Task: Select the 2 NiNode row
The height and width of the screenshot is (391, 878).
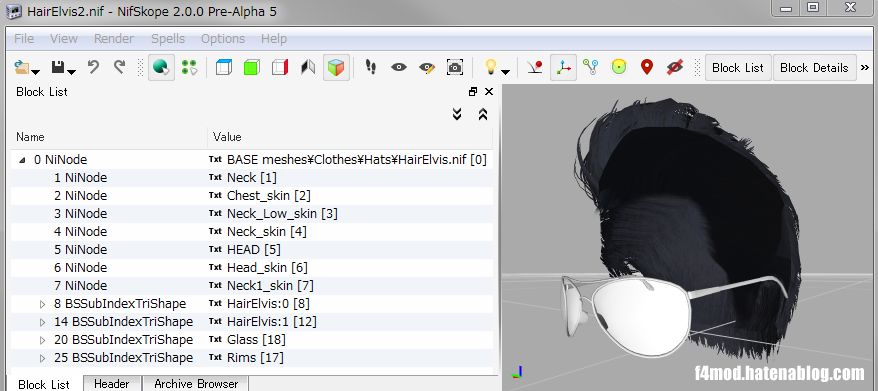Action: point(252,196)
